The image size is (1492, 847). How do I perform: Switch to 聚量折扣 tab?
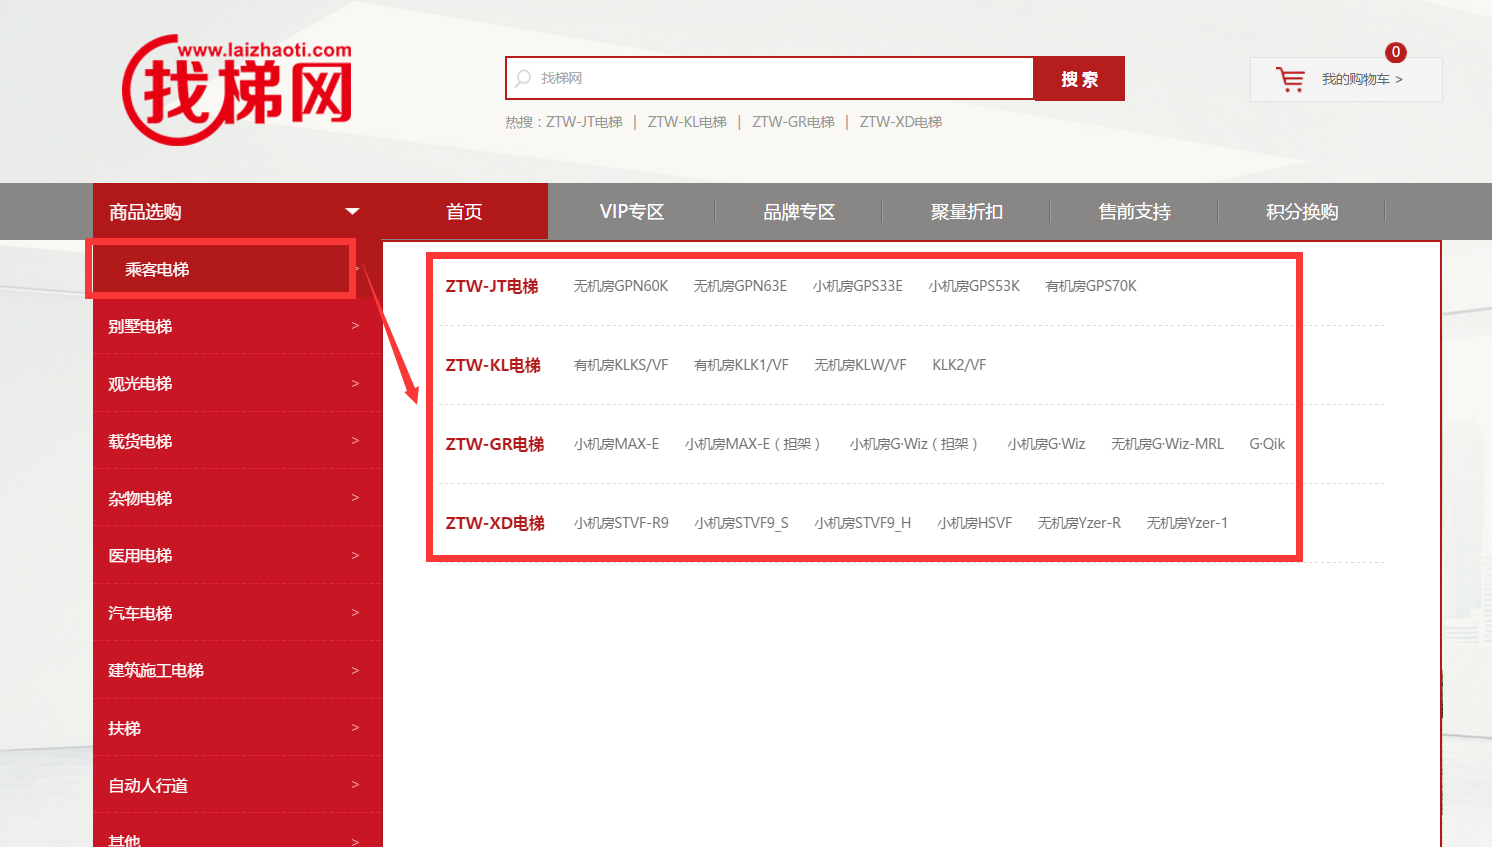(967, 211)
